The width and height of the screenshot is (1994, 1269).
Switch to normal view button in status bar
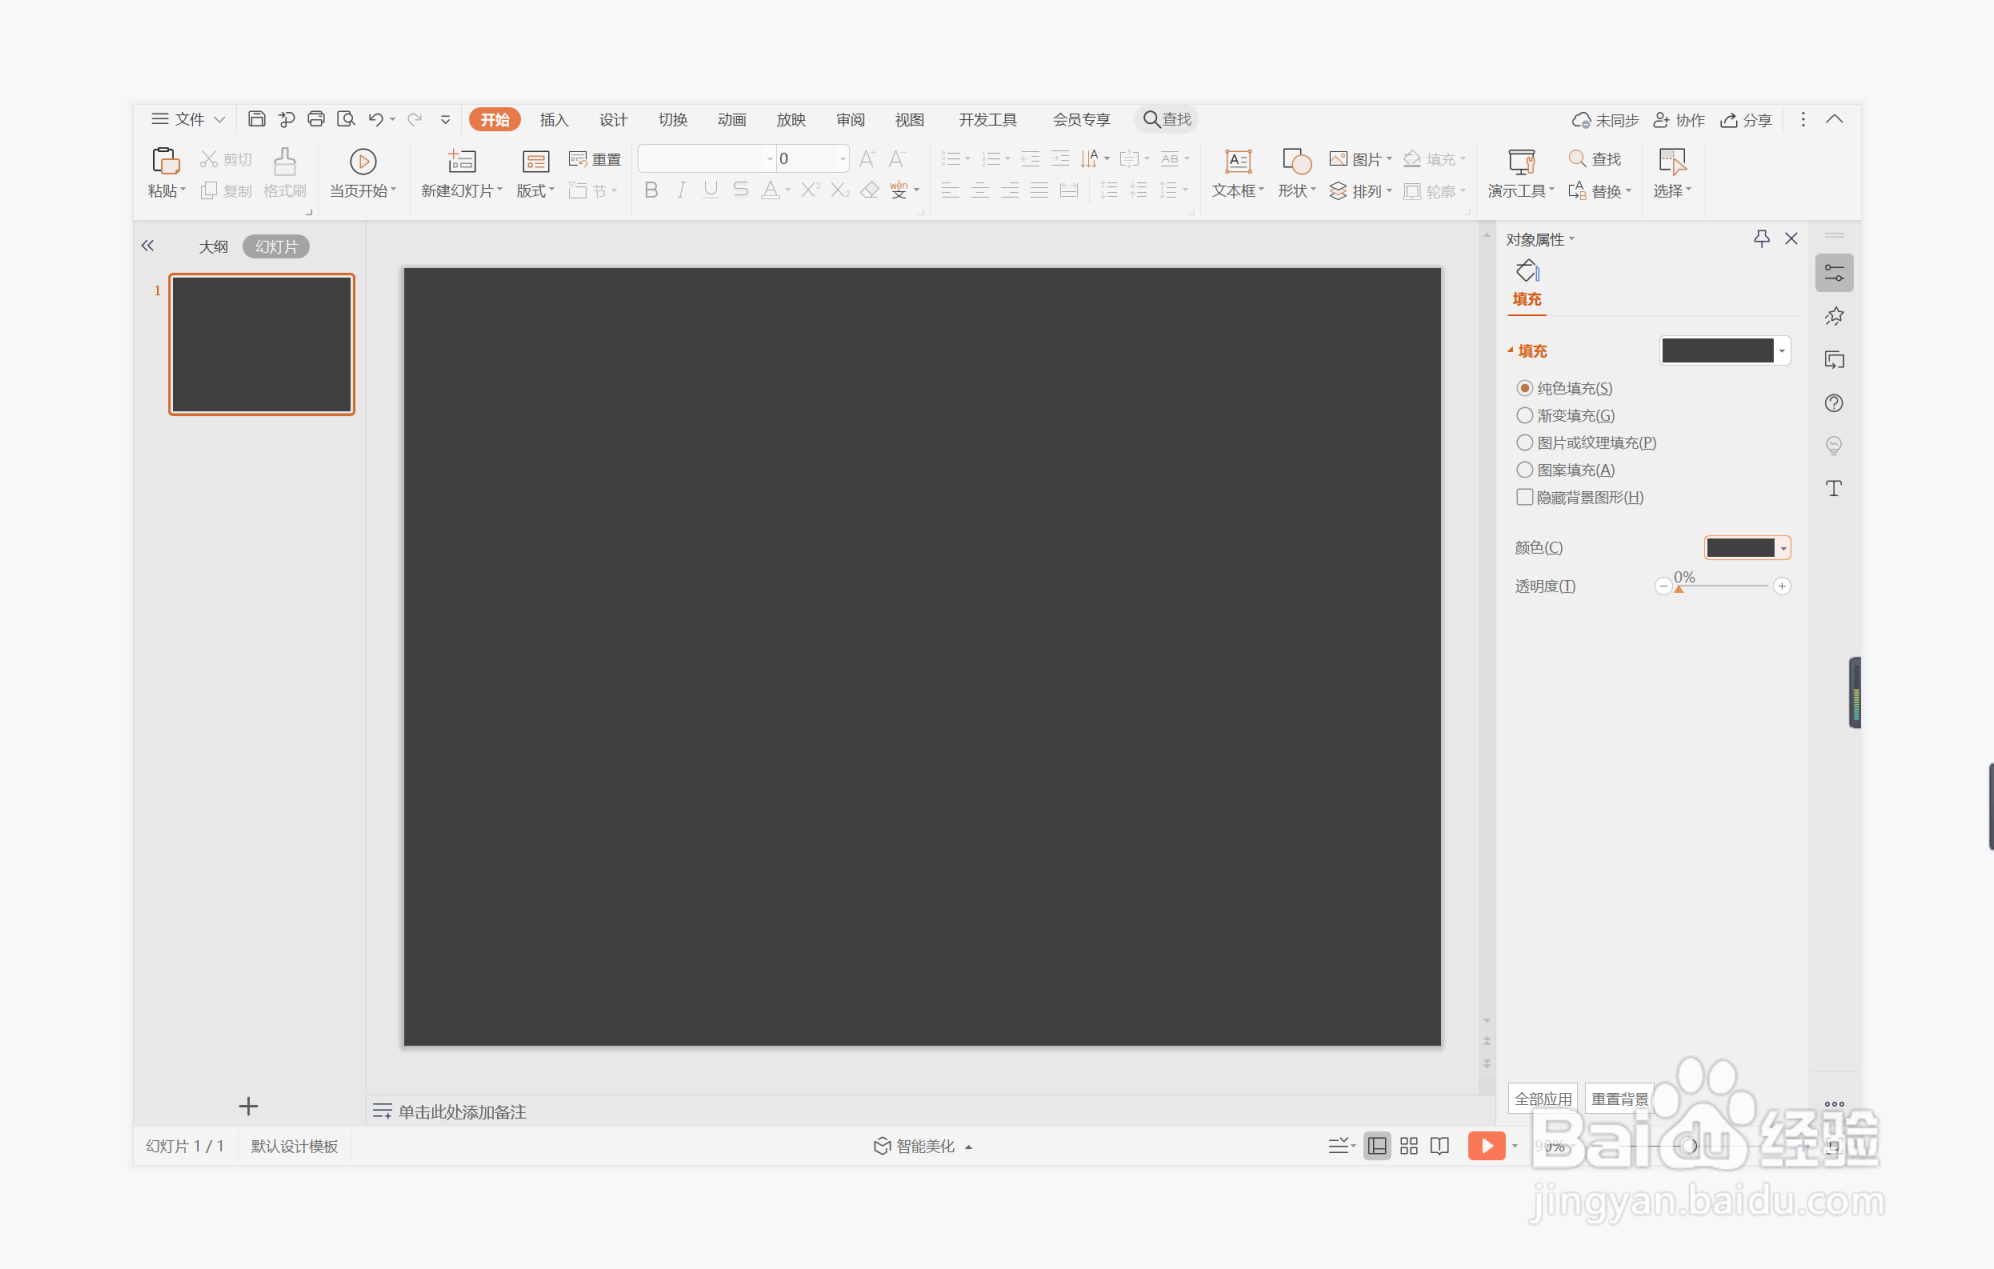click(1377, 1146)
